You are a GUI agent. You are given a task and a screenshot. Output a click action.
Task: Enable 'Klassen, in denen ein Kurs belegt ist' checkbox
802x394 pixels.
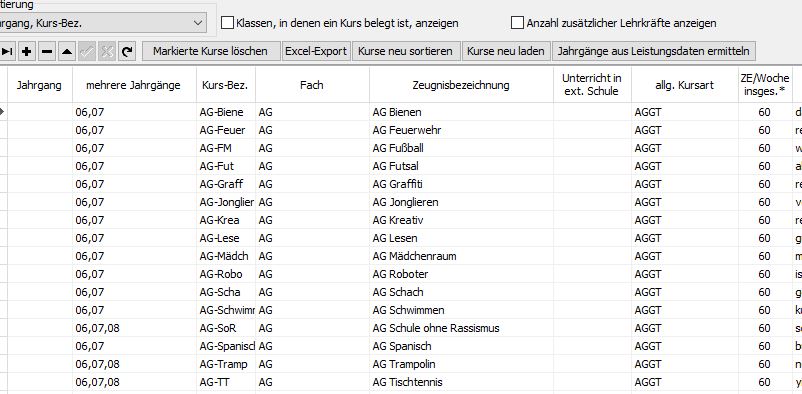(x=227, y=23)
